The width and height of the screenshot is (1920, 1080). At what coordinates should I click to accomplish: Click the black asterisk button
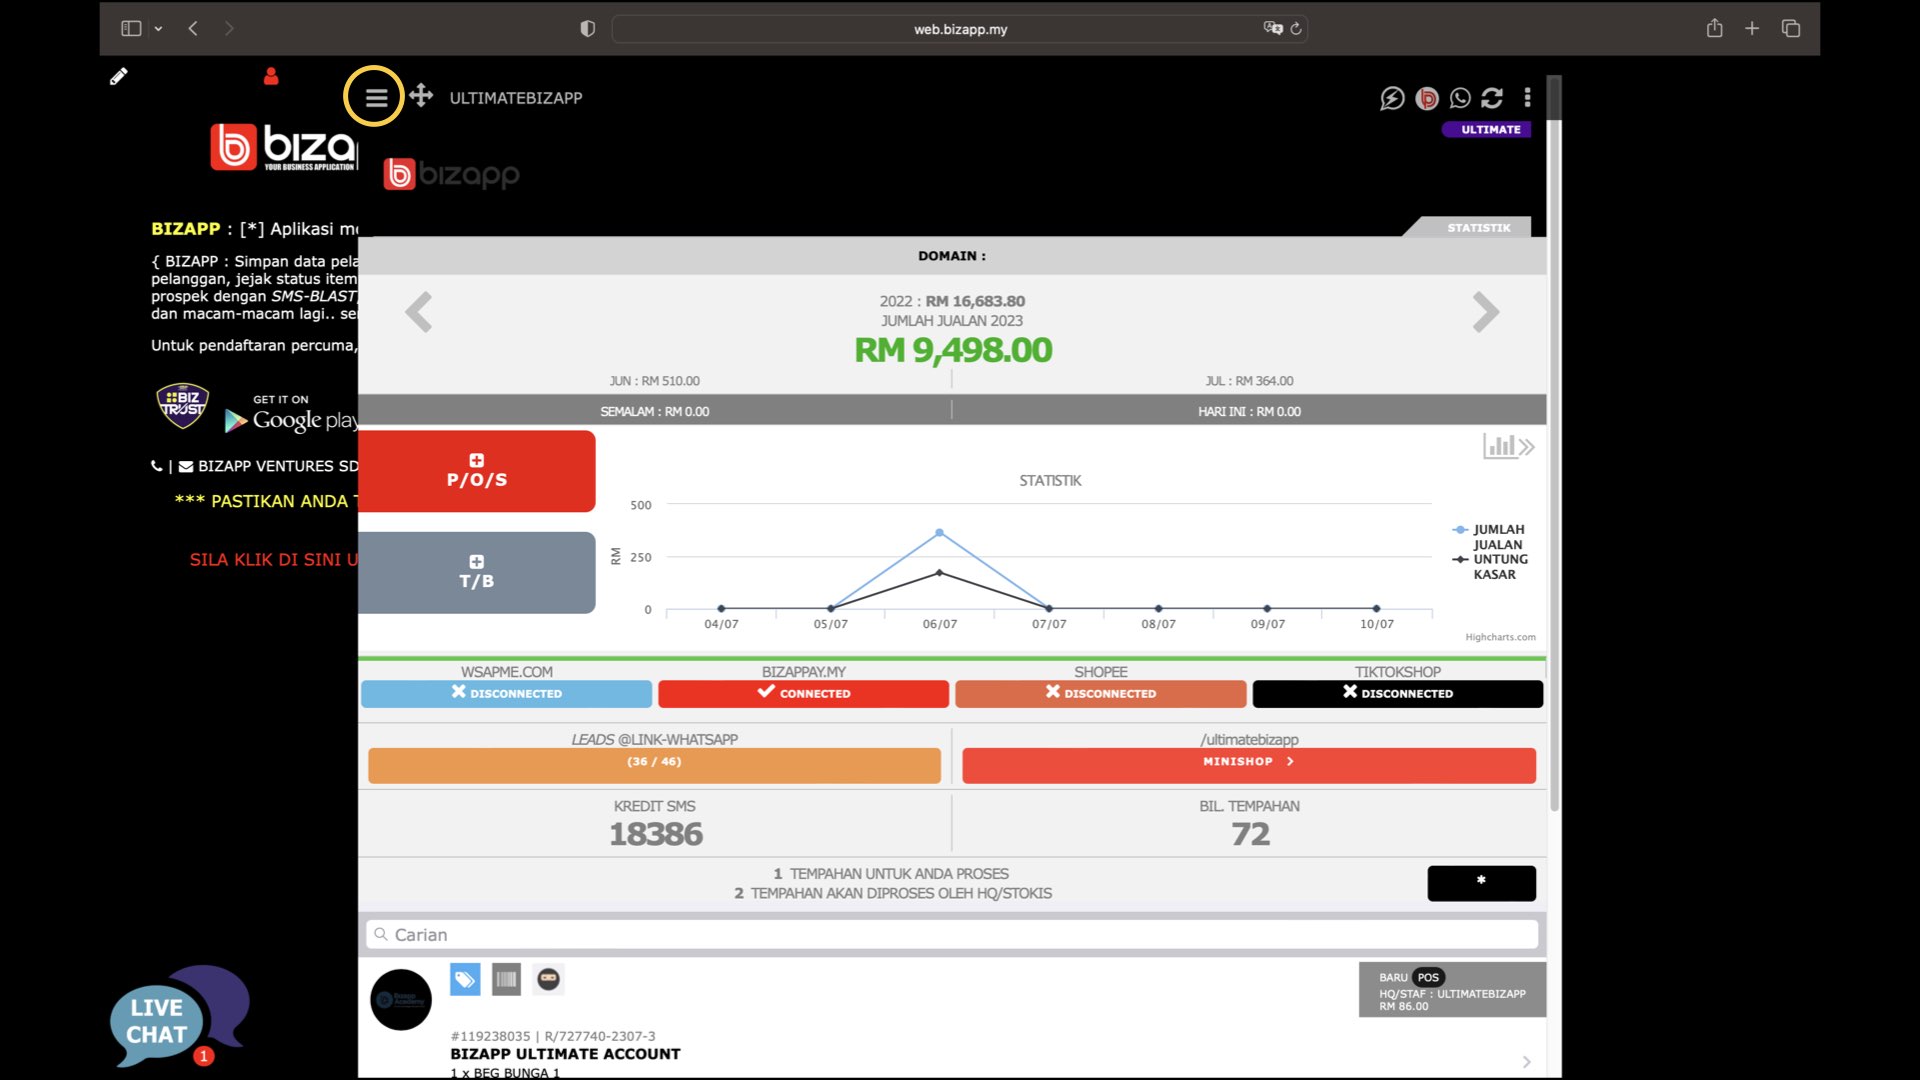1481,883
